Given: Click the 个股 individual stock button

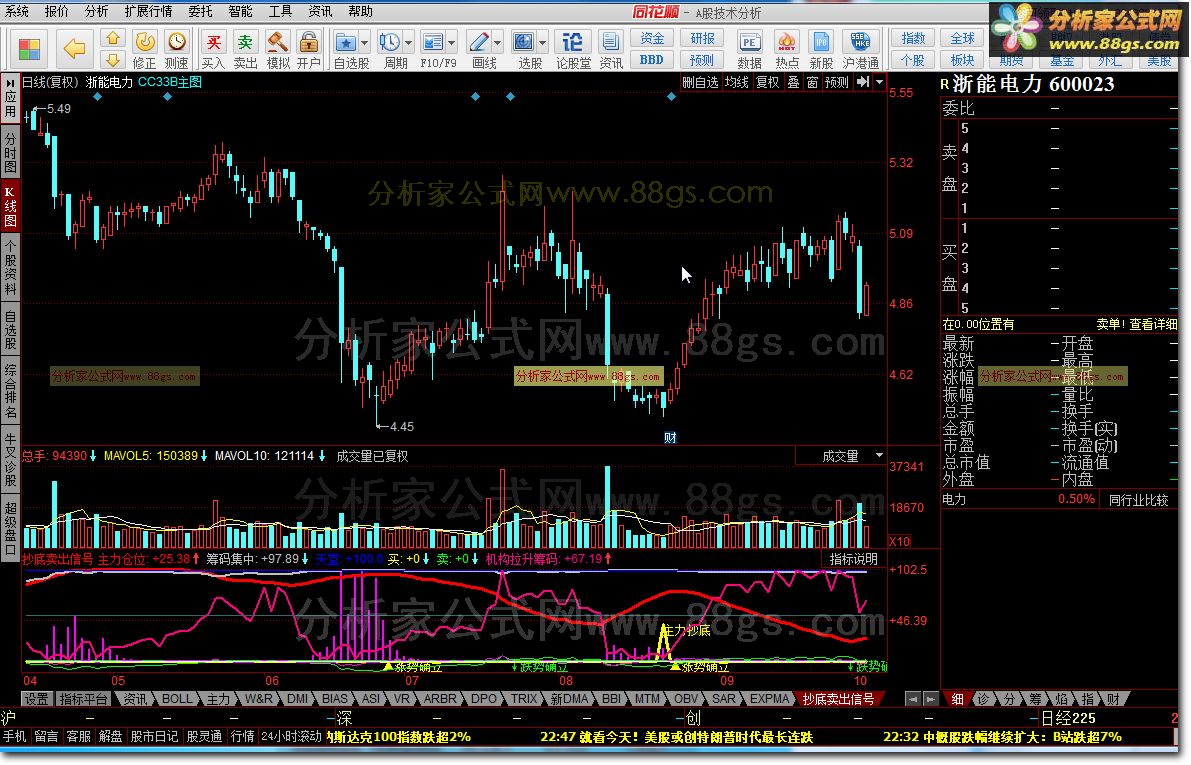Looking at the screenshot, I should pyautogui.click(x=912, y=60).
